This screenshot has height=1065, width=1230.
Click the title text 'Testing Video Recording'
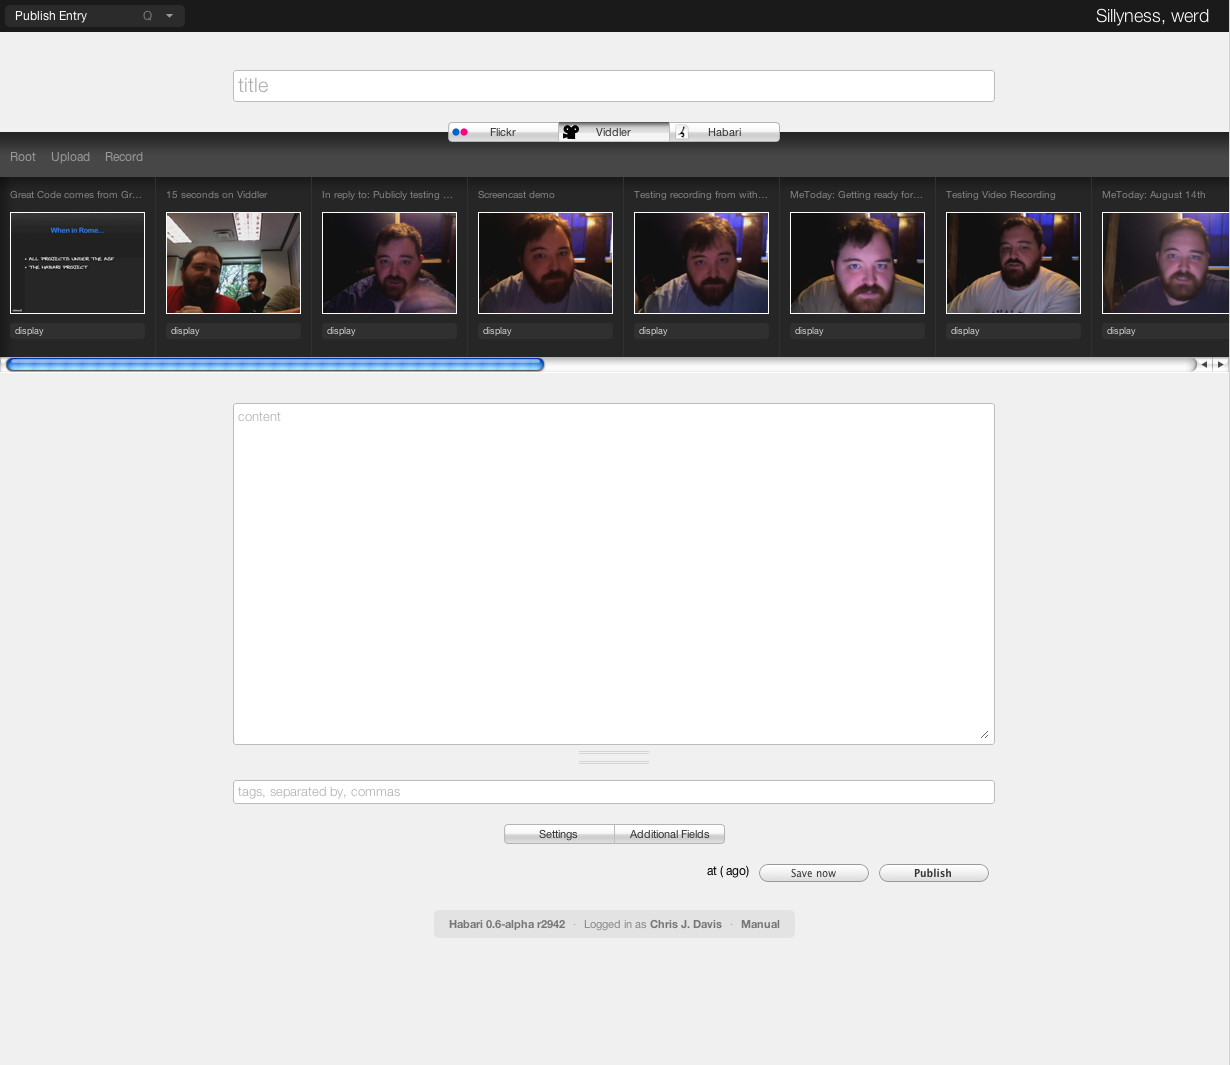pyautogui.click(x=1001, y=195)
